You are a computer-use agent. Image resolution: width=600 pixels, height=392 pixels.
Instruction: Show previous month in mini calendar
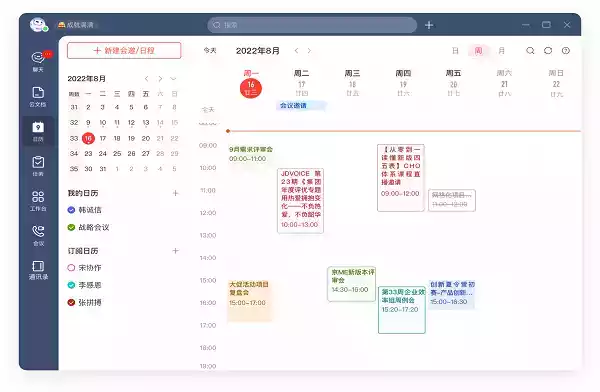(147, 78)
